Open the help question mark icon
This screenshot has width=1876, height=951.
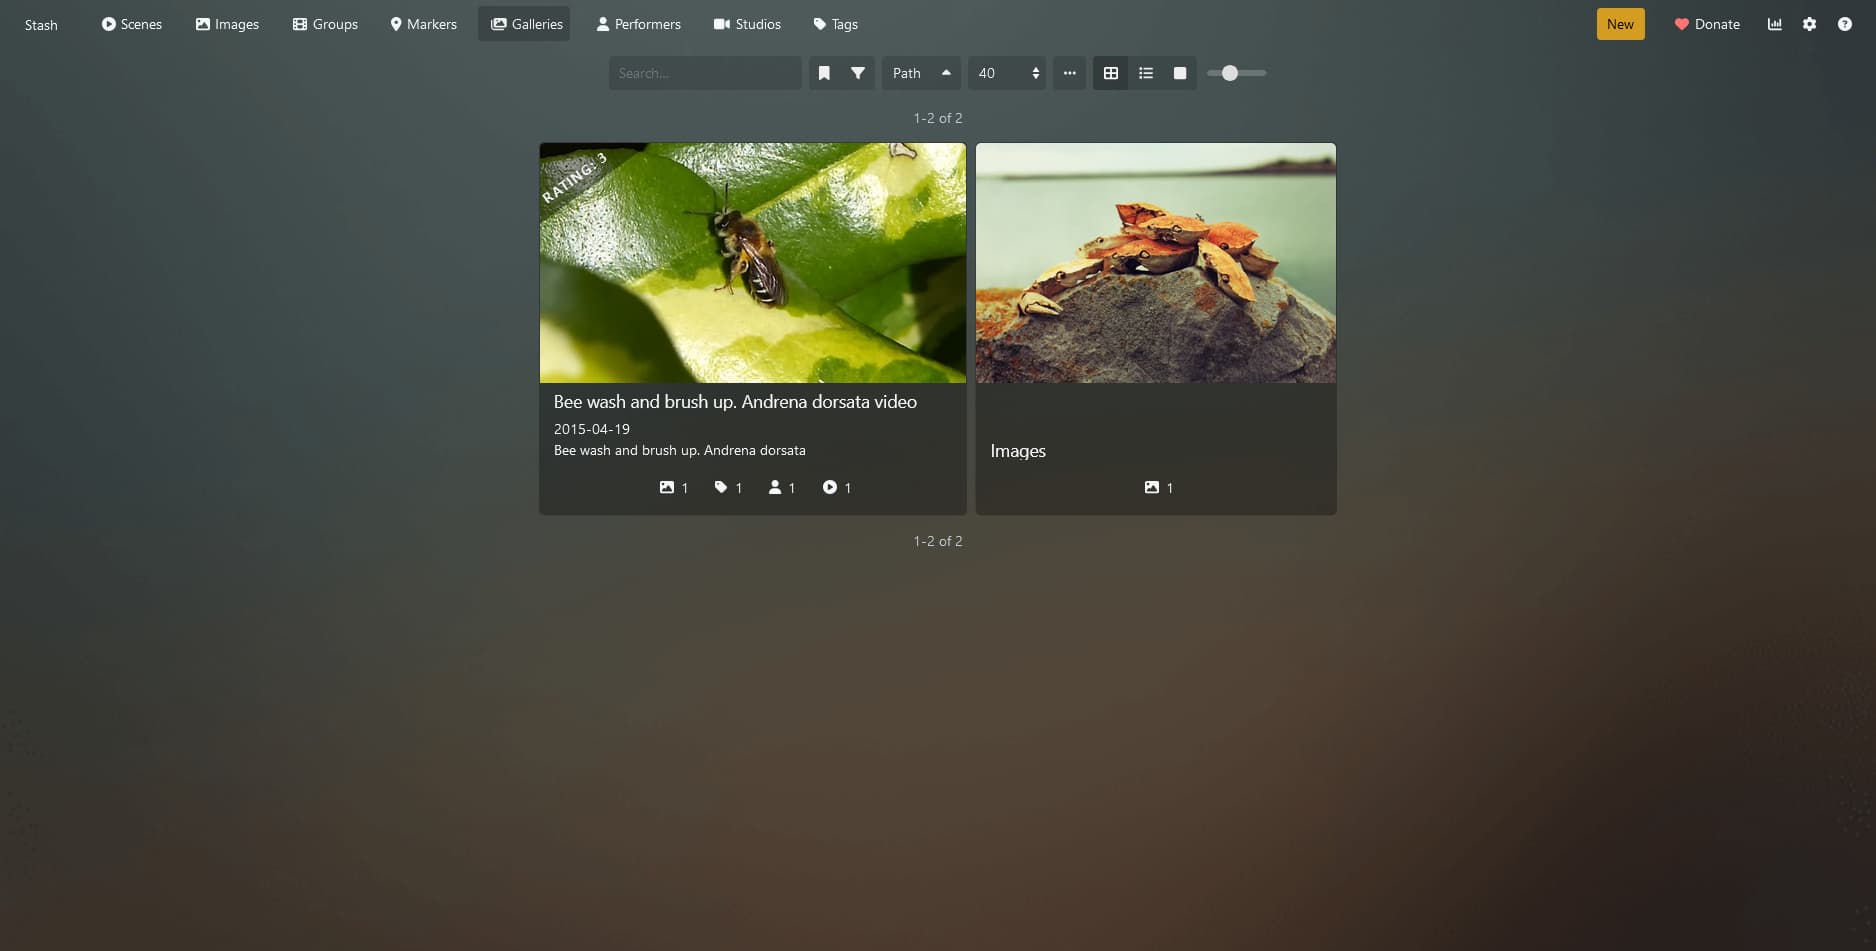[1845, 24]
